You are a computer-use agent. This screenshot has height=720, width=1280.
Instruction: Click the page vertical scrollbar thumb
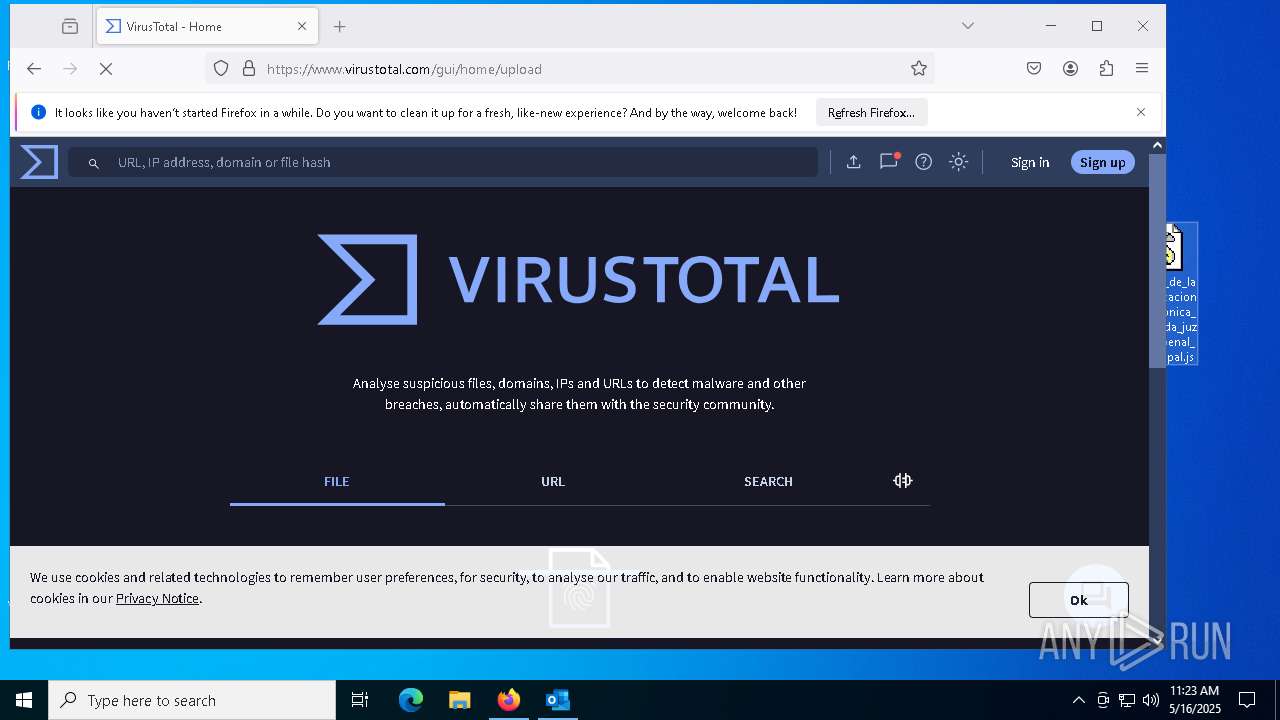coord(1157,260)
